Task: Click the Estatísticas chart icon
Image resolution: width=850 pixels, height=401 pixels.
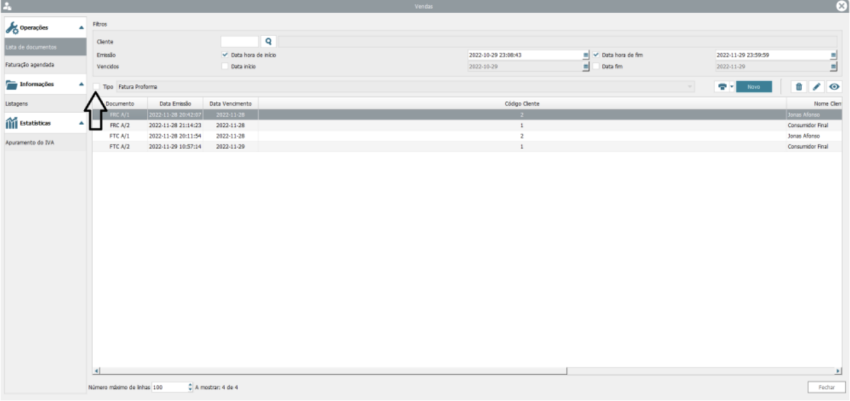Action: 13,123
